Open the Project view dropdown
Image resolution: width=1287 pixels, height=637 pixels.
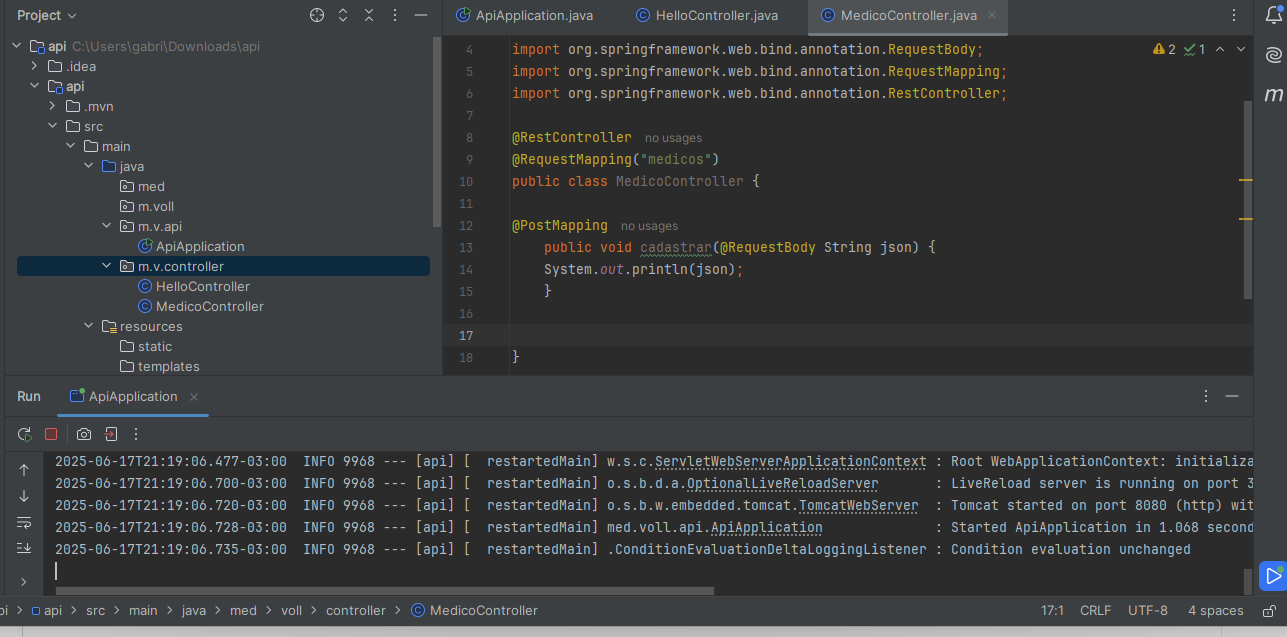(x=47, y=15)
